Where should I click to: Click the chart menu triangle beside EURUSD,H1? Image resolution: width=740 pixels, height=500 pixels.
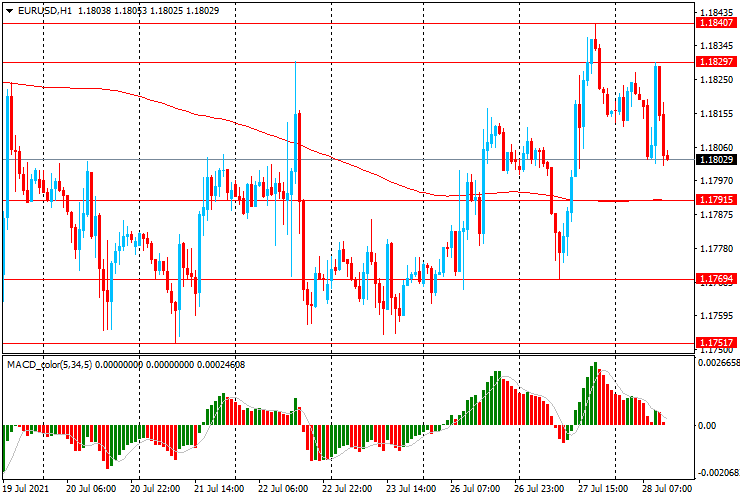pyautogui.click(x=9, y=11)
